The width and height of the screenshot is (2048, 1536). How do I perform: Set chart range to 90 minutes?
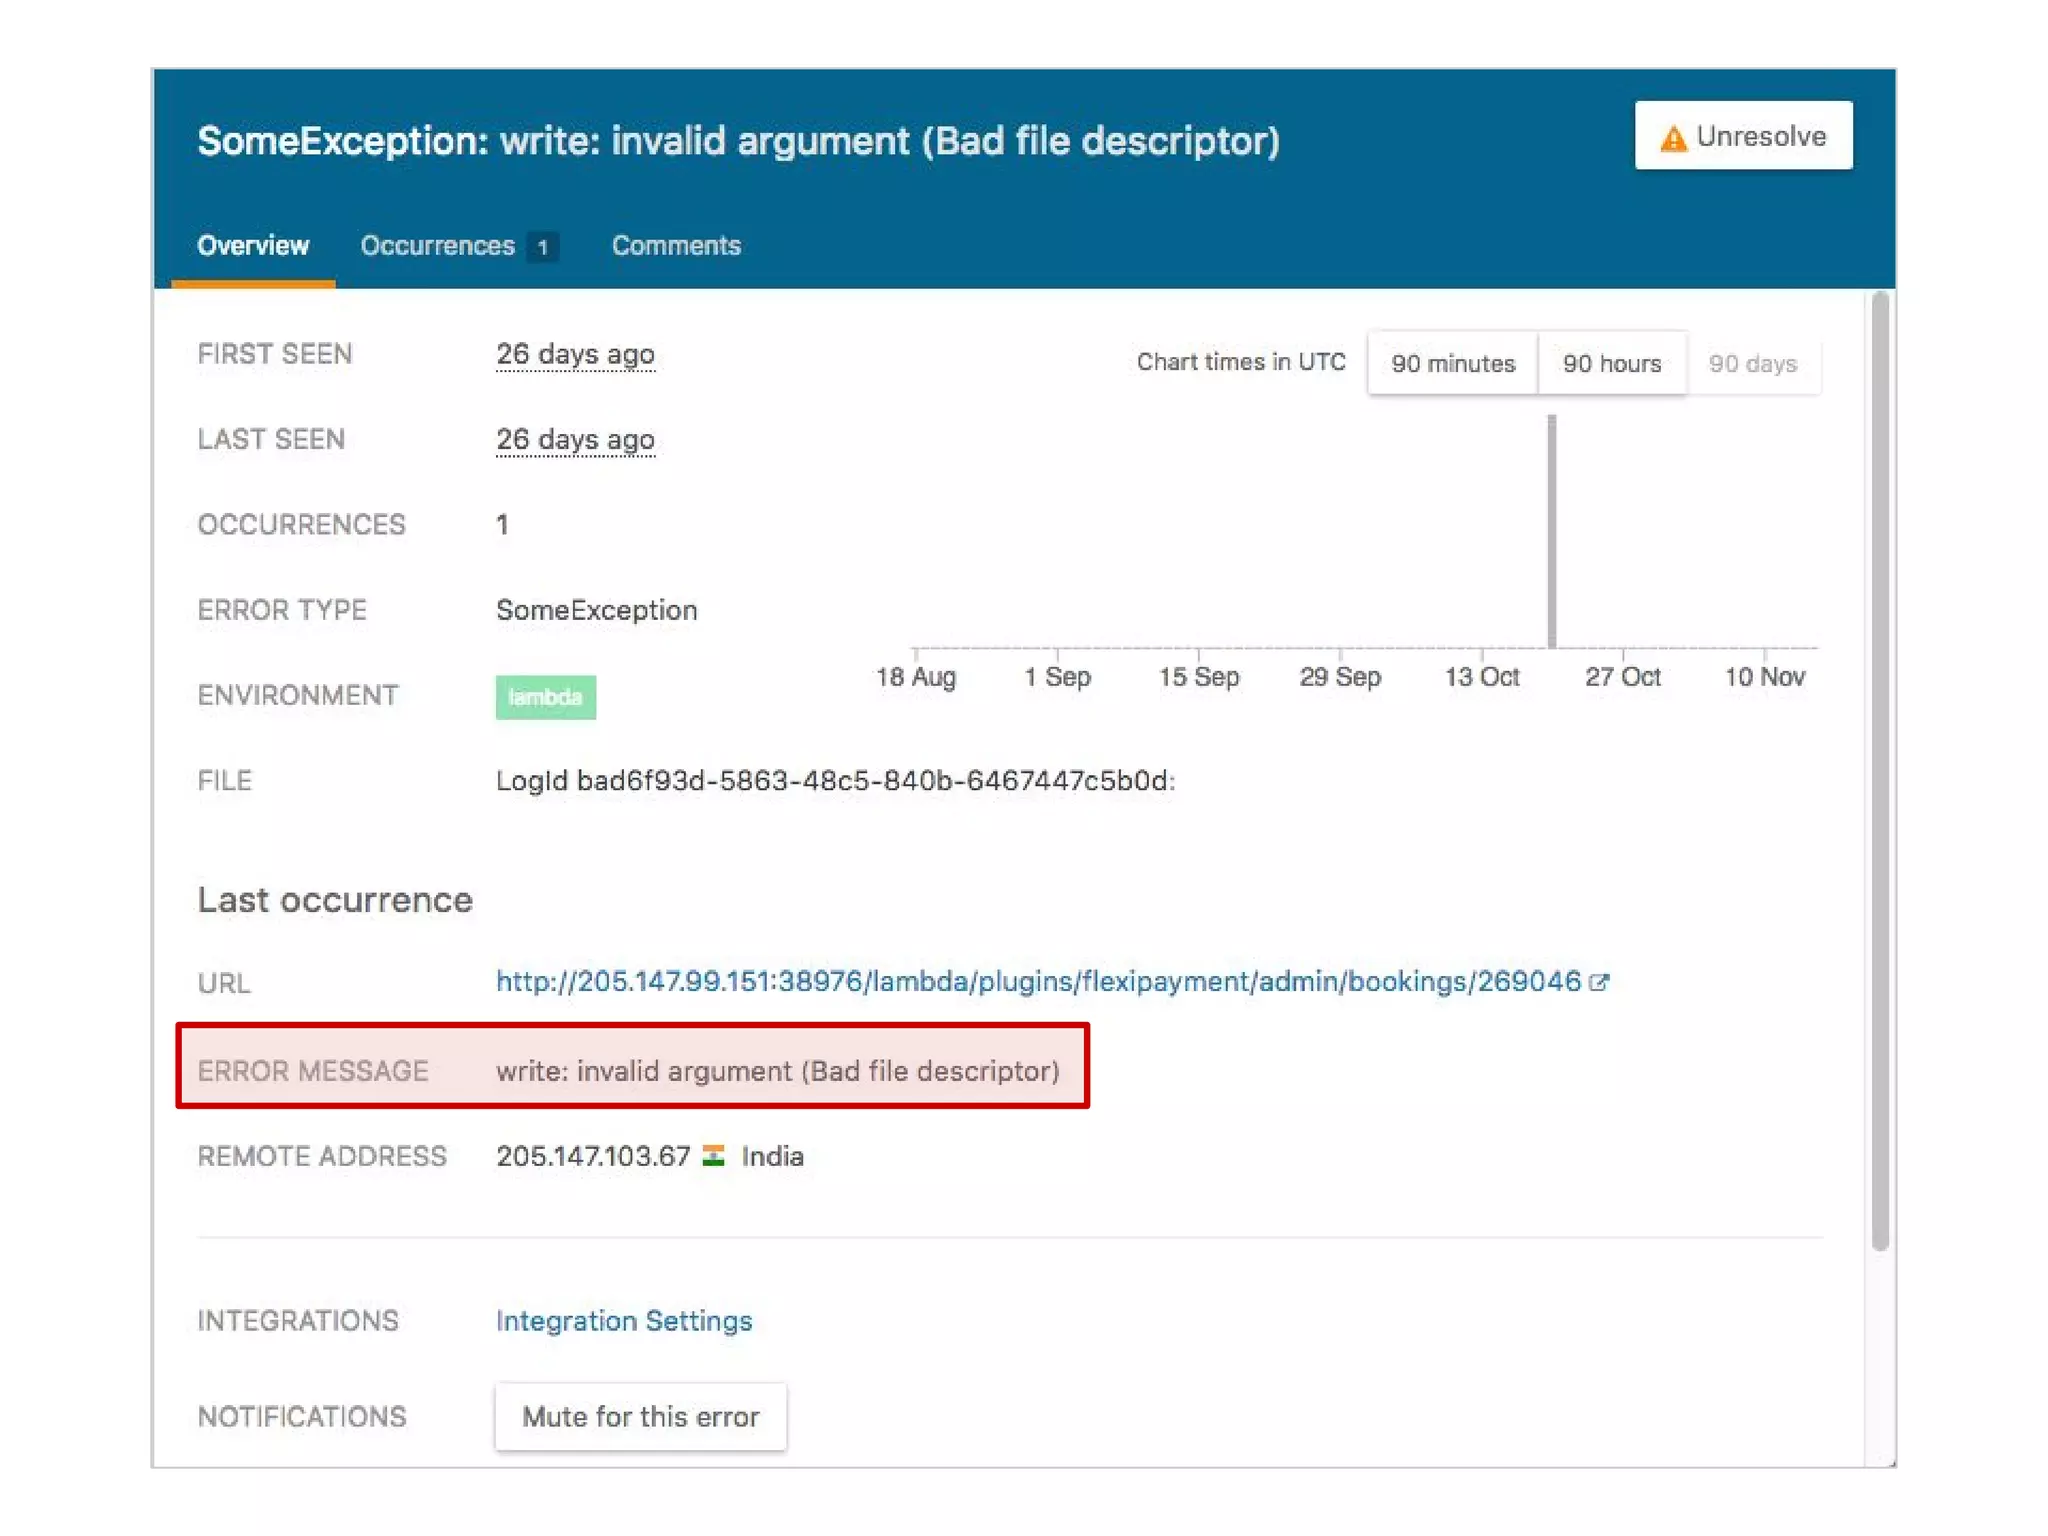point(1452,363)
